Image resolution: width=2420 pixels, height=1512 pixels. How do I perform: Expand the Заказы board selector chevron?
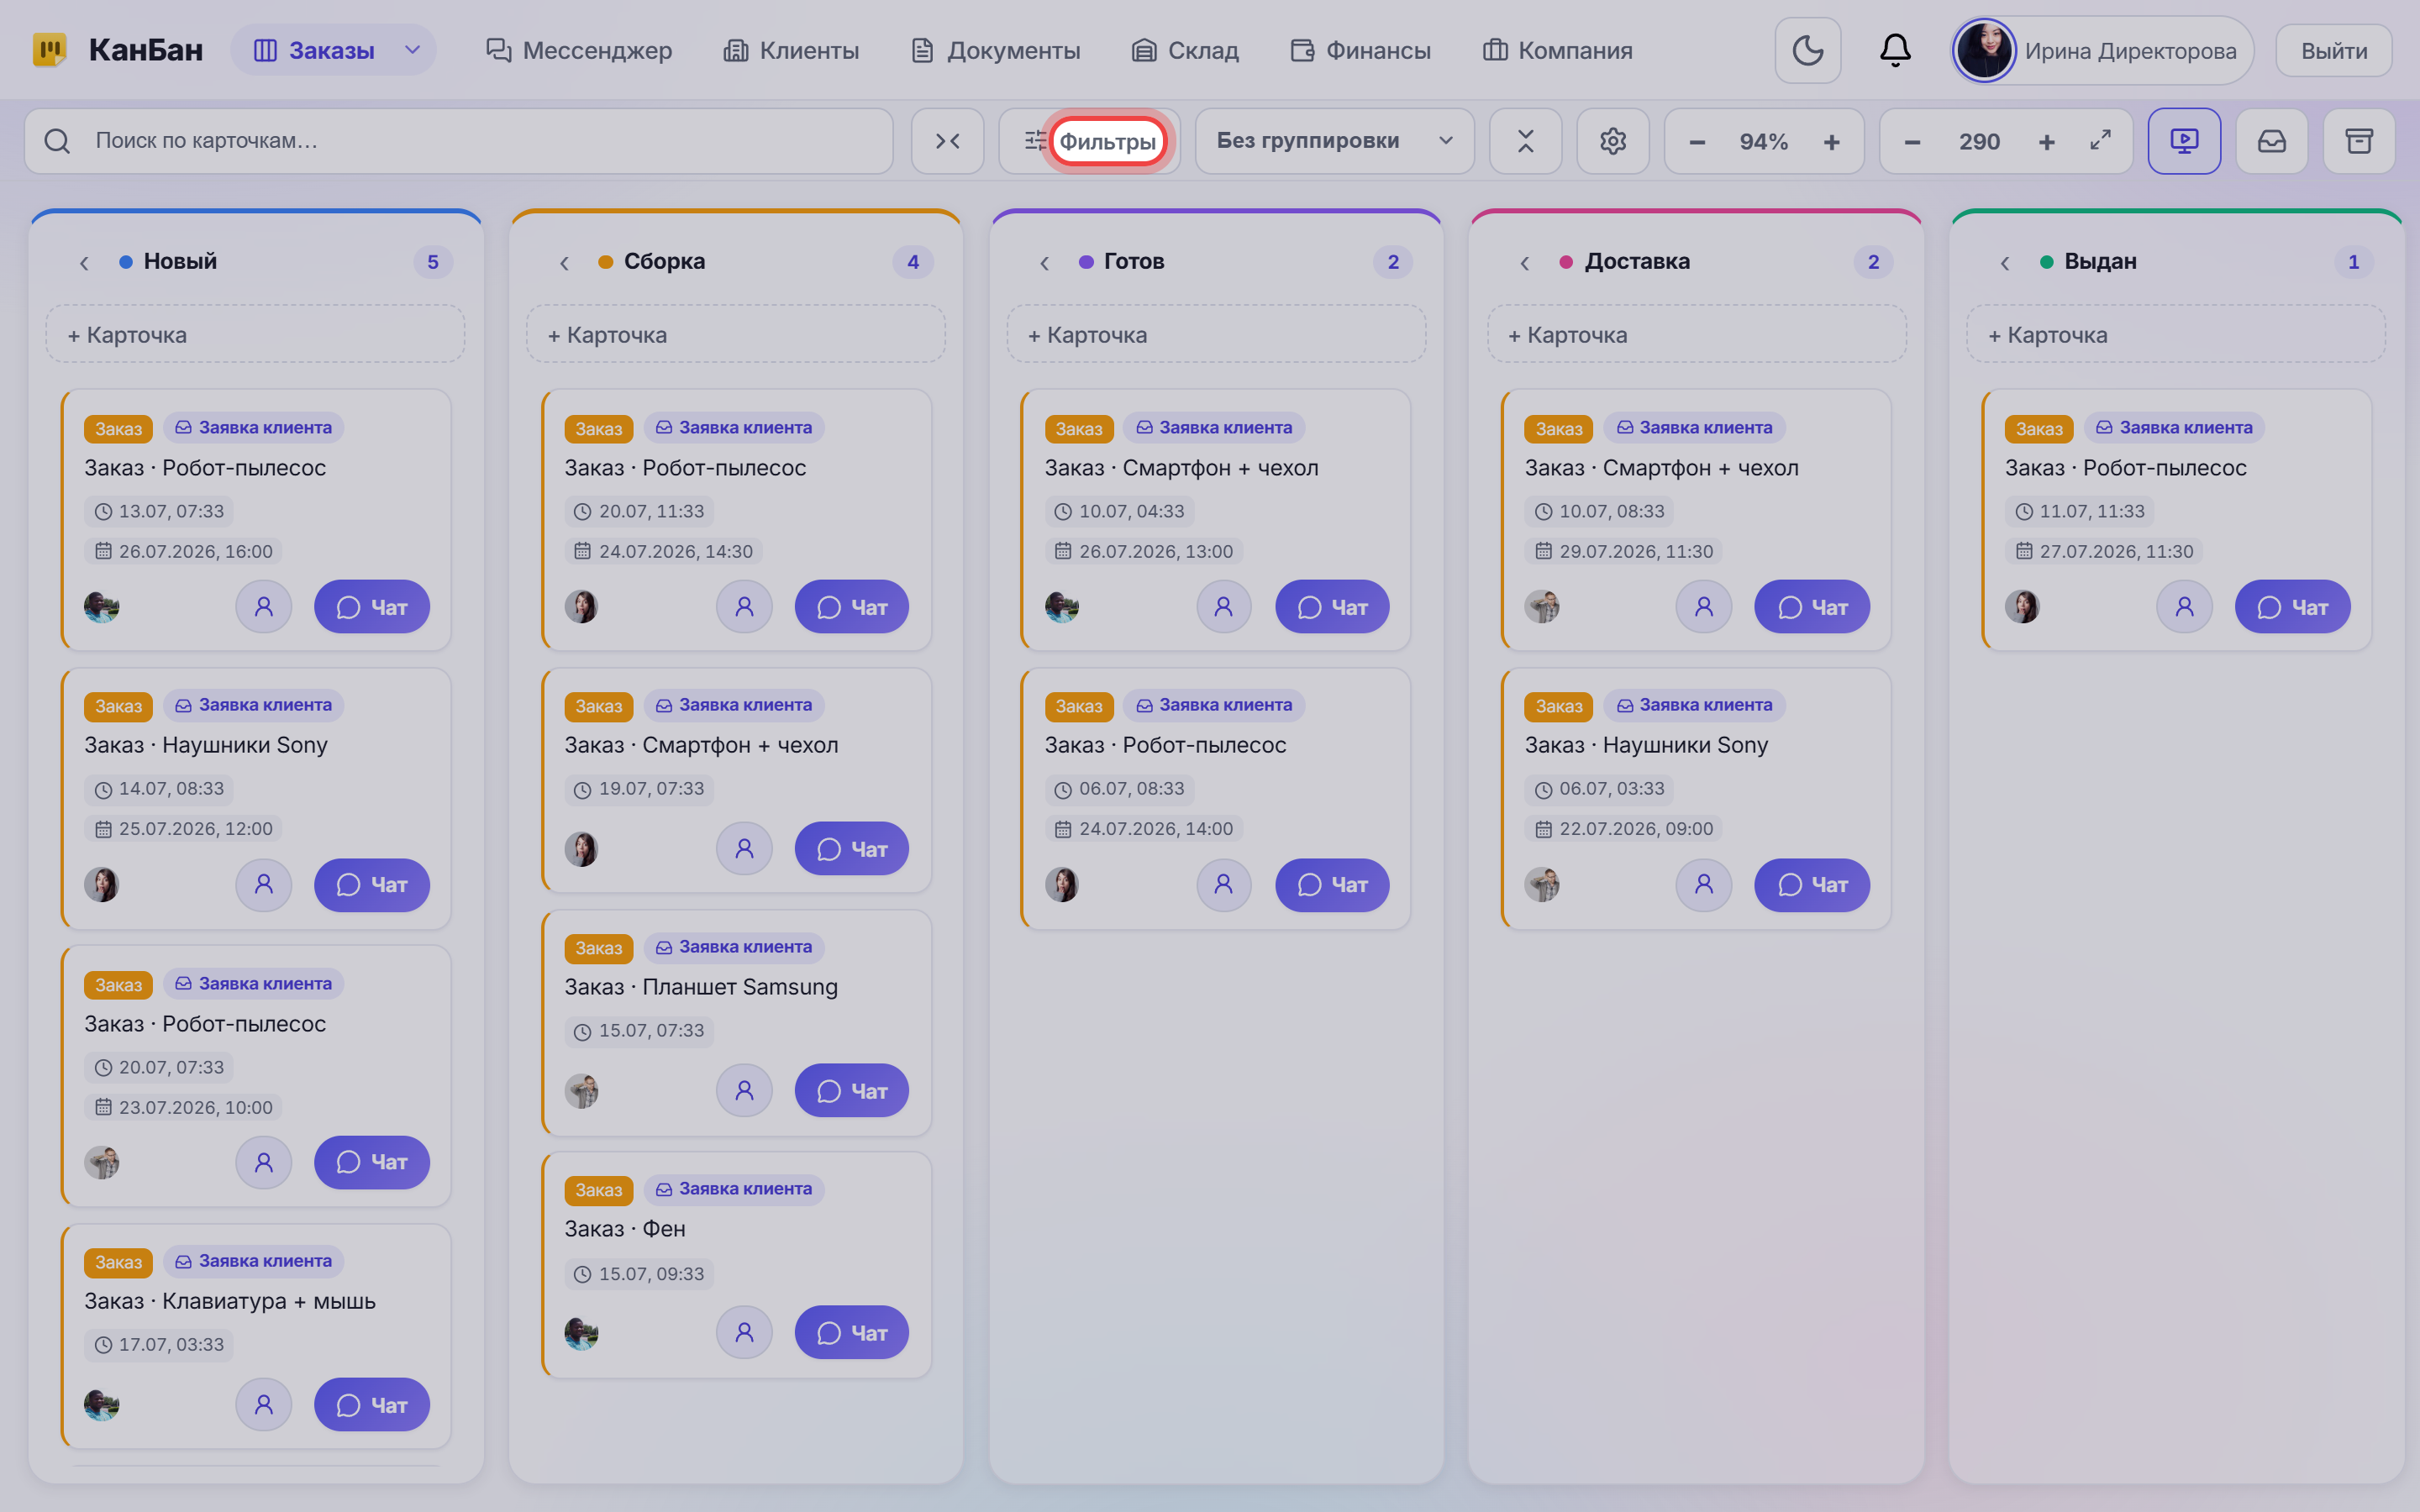pos(412,50)
